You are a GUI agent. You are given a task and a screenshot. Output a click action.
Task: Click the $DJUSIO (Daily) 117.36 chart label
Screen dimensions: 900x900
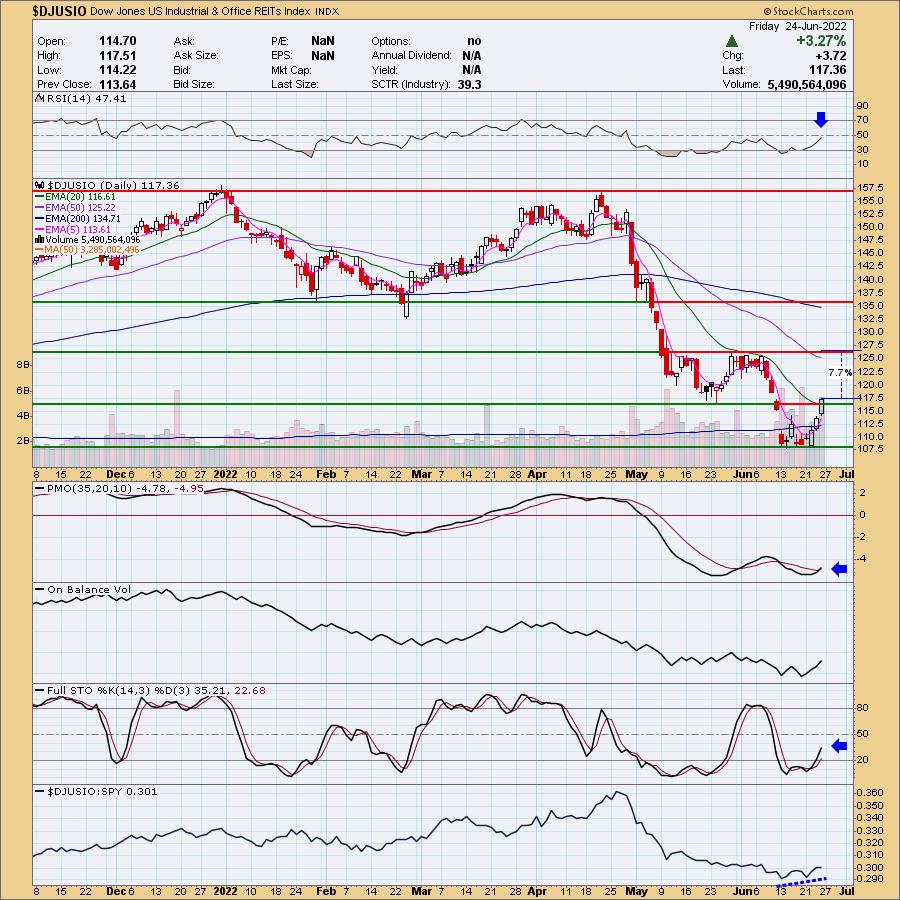[x=113, y=185]
